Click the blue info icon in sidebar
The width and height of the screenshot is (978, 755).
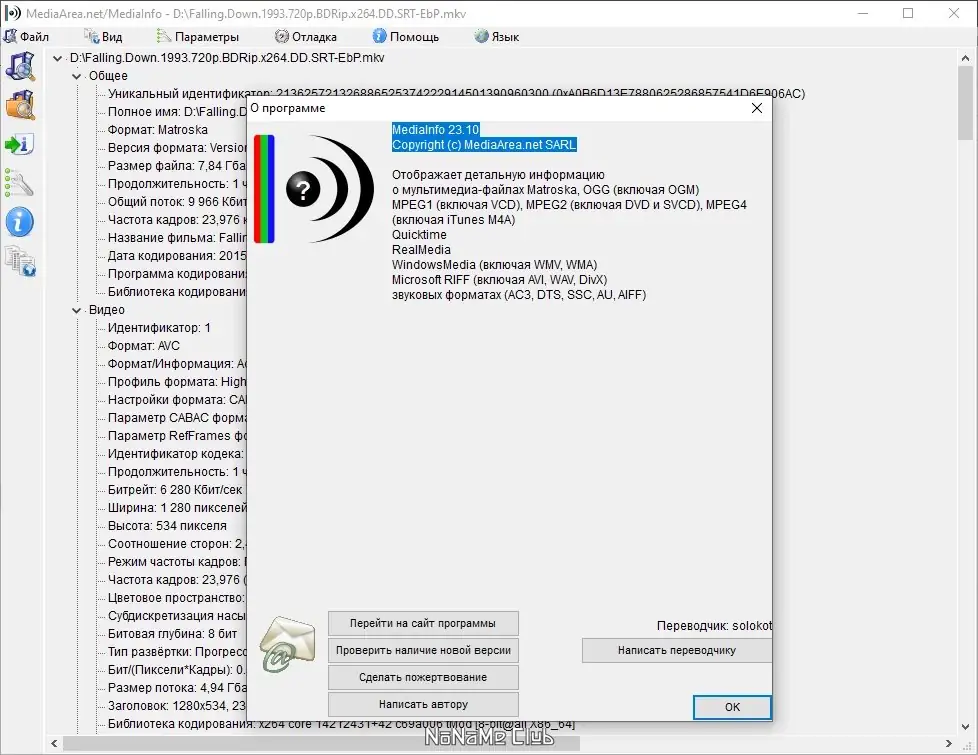(x=20, y=222)
